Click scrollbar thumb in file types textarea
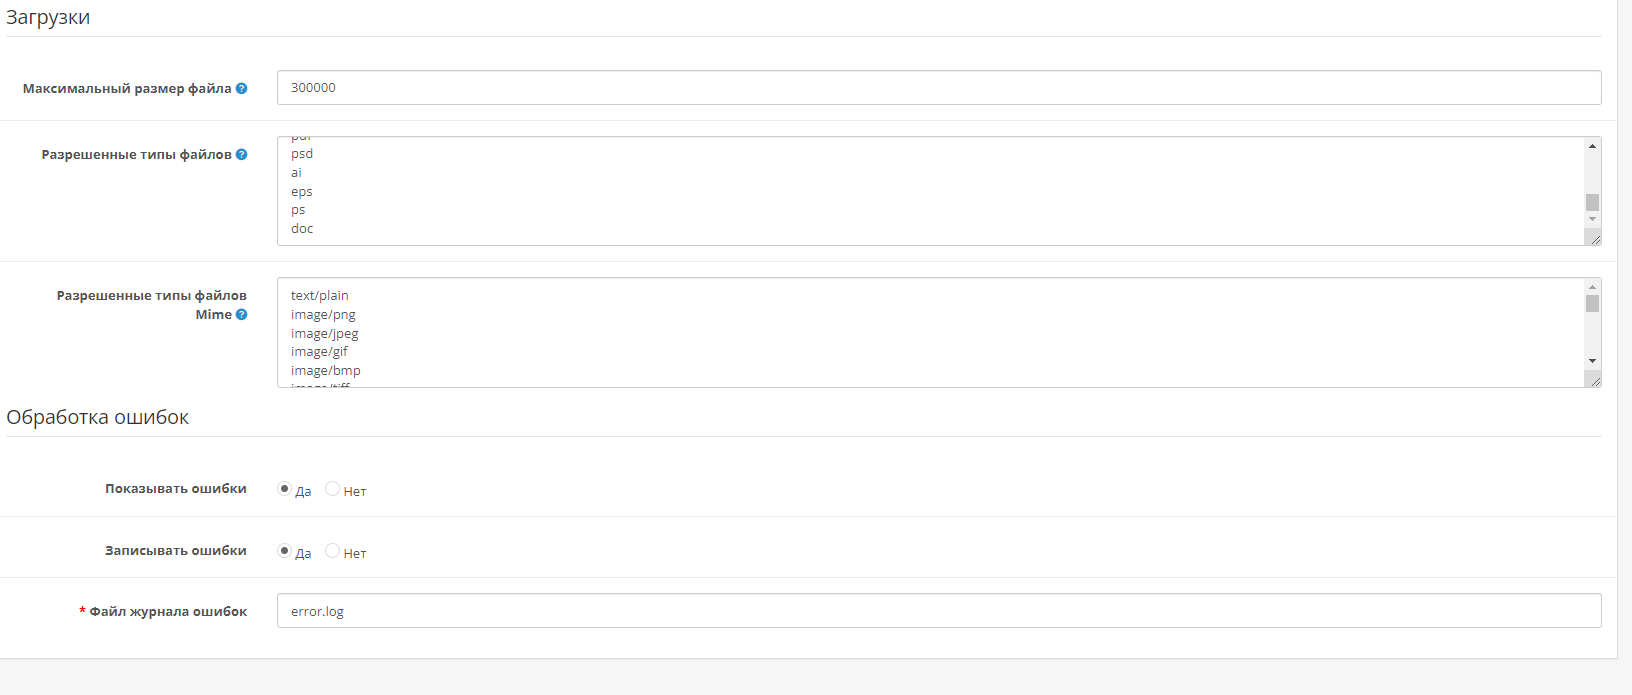 (1592, 202)
